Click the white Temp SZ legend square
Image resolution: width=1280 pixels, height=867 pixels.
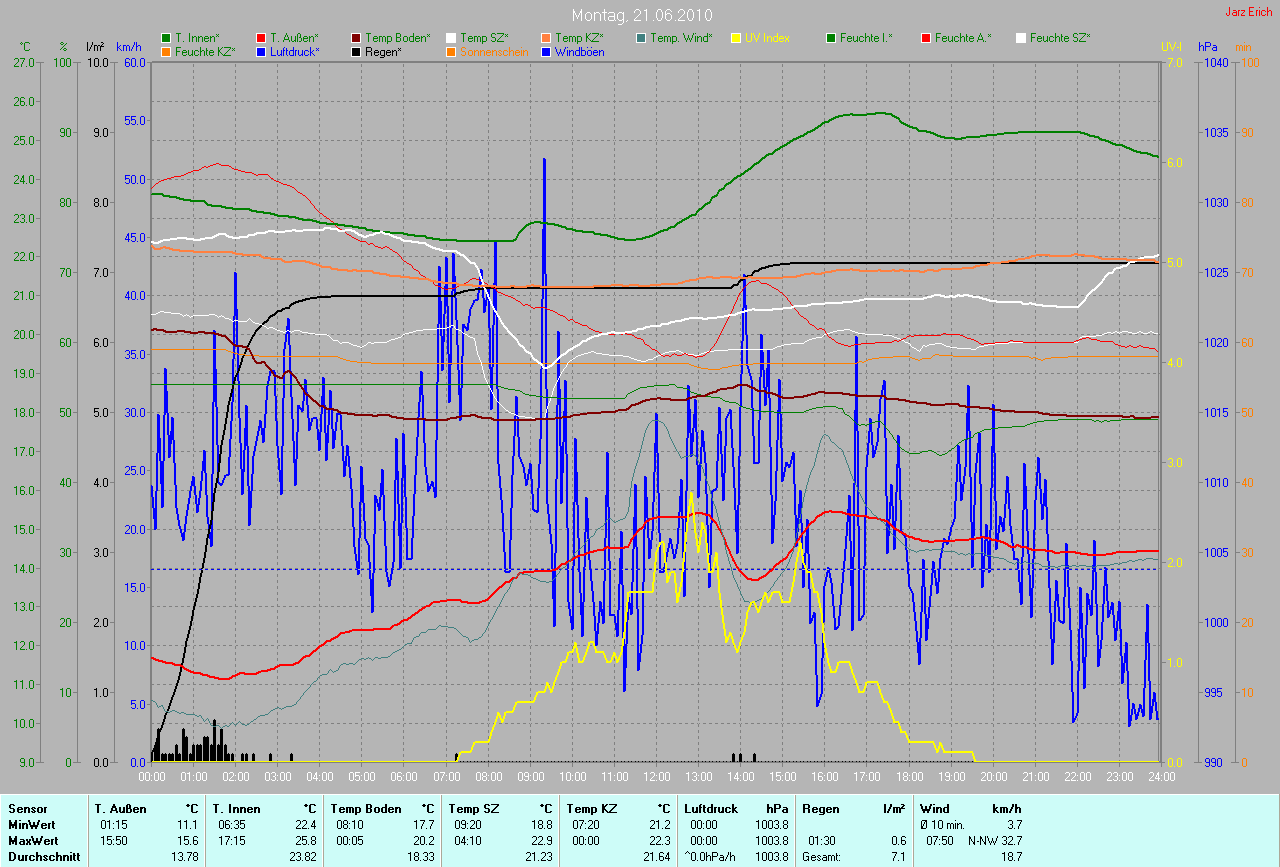[x=451, y=38]
